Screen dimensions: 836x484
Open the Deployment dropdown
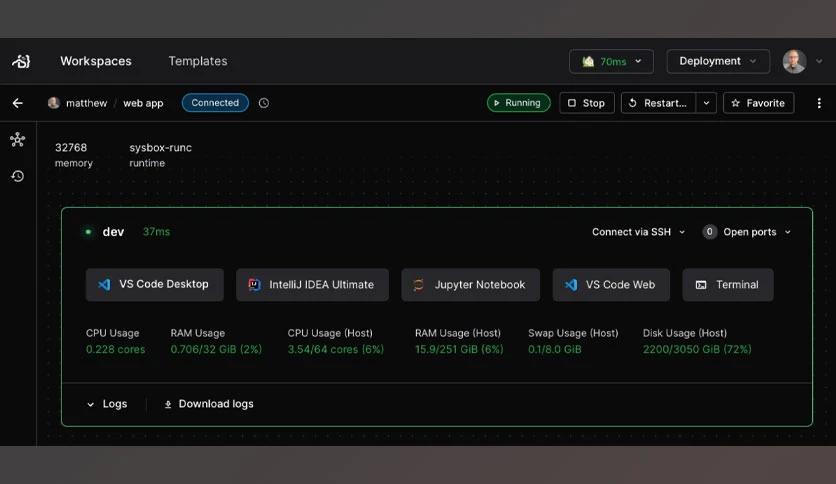[718, 61]
